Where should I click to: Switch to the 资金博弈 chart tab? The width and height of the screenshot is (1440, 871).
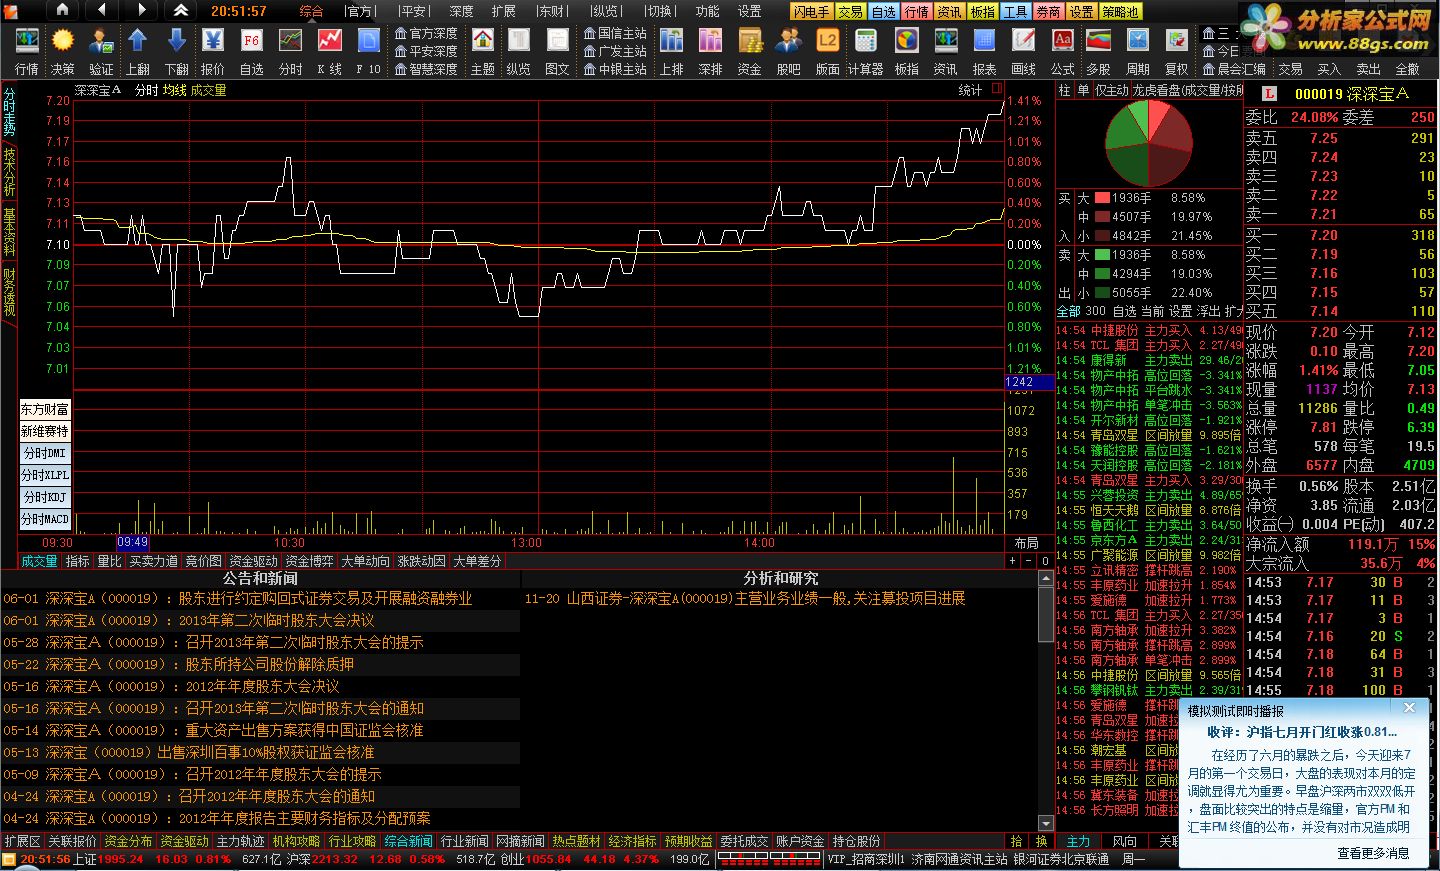tap(309, 561)
